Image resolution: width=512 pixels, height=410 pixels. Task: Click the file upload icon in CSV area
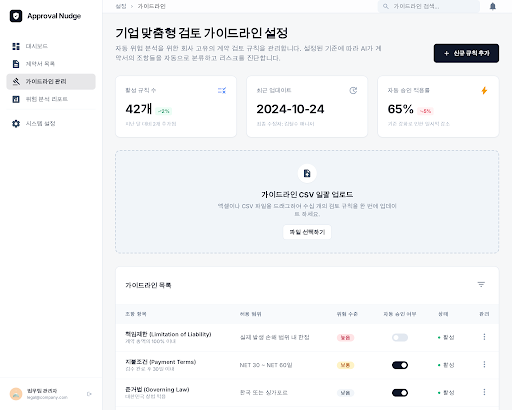click(307, 173)
